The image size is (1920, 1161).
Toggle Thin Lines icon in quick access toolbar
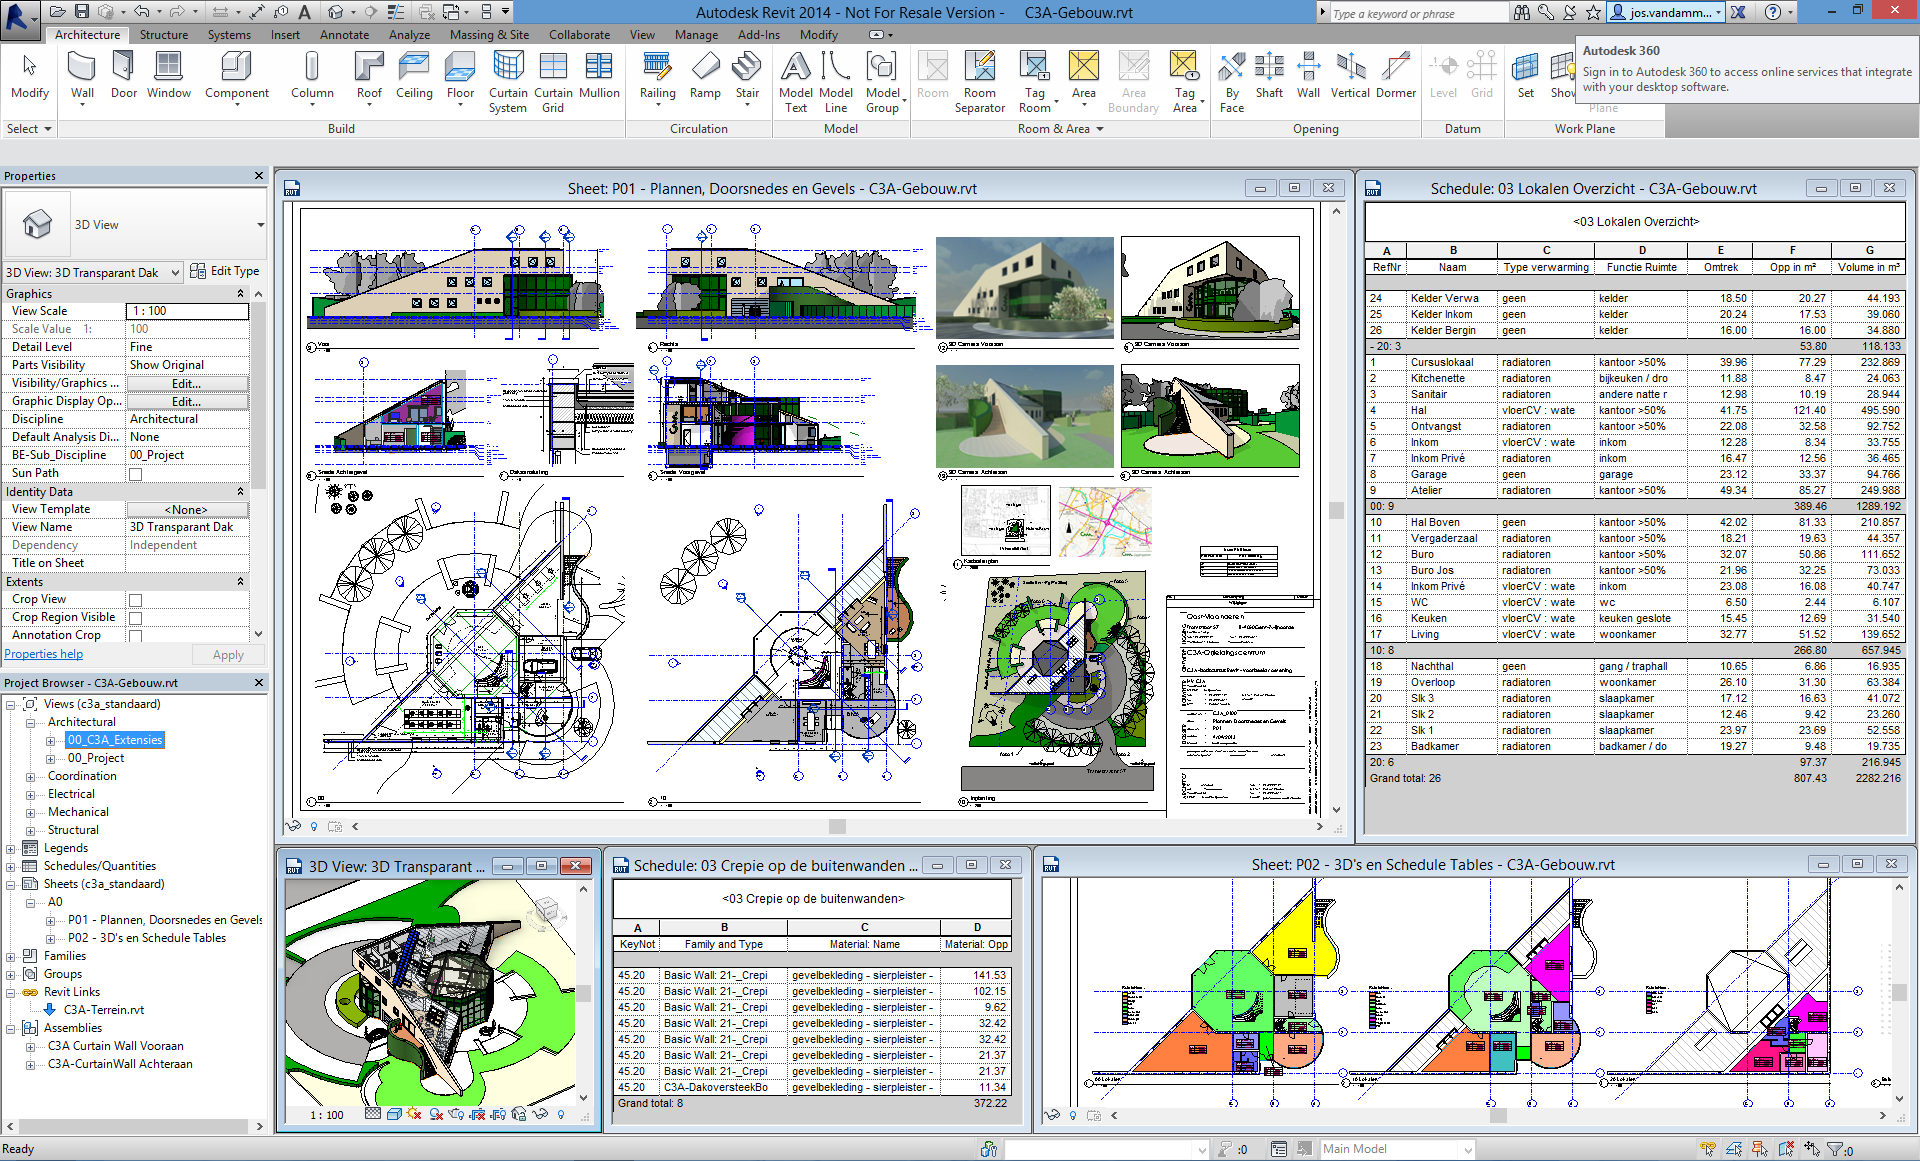point(397,12)
